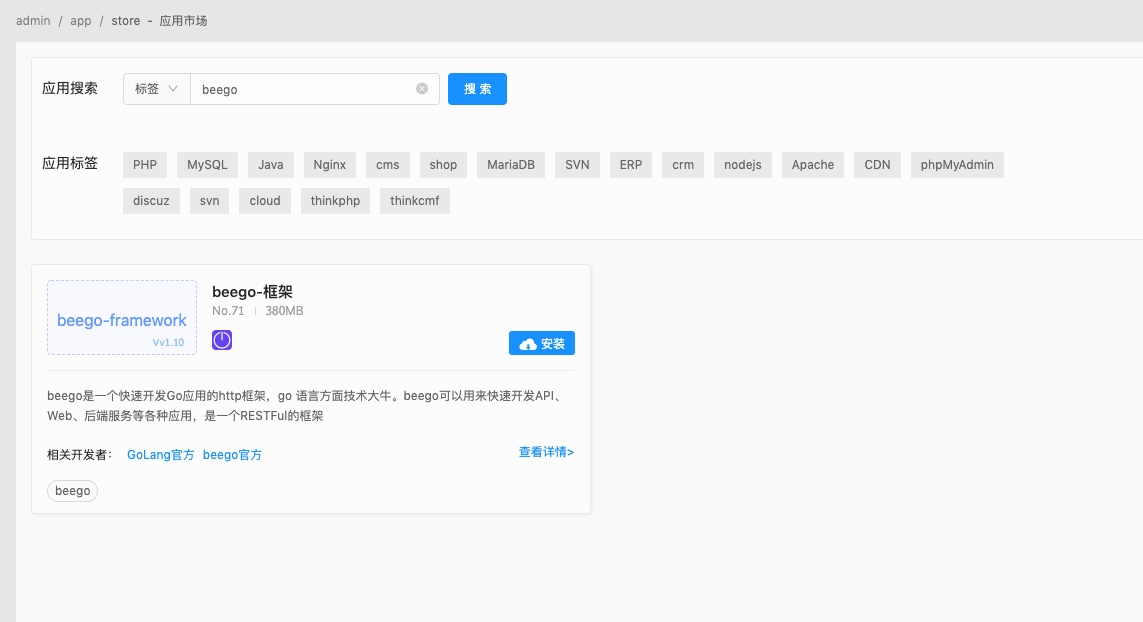Go to admin breadcrumb
This screenshot has height=622, width=1143.
point(33,21)
